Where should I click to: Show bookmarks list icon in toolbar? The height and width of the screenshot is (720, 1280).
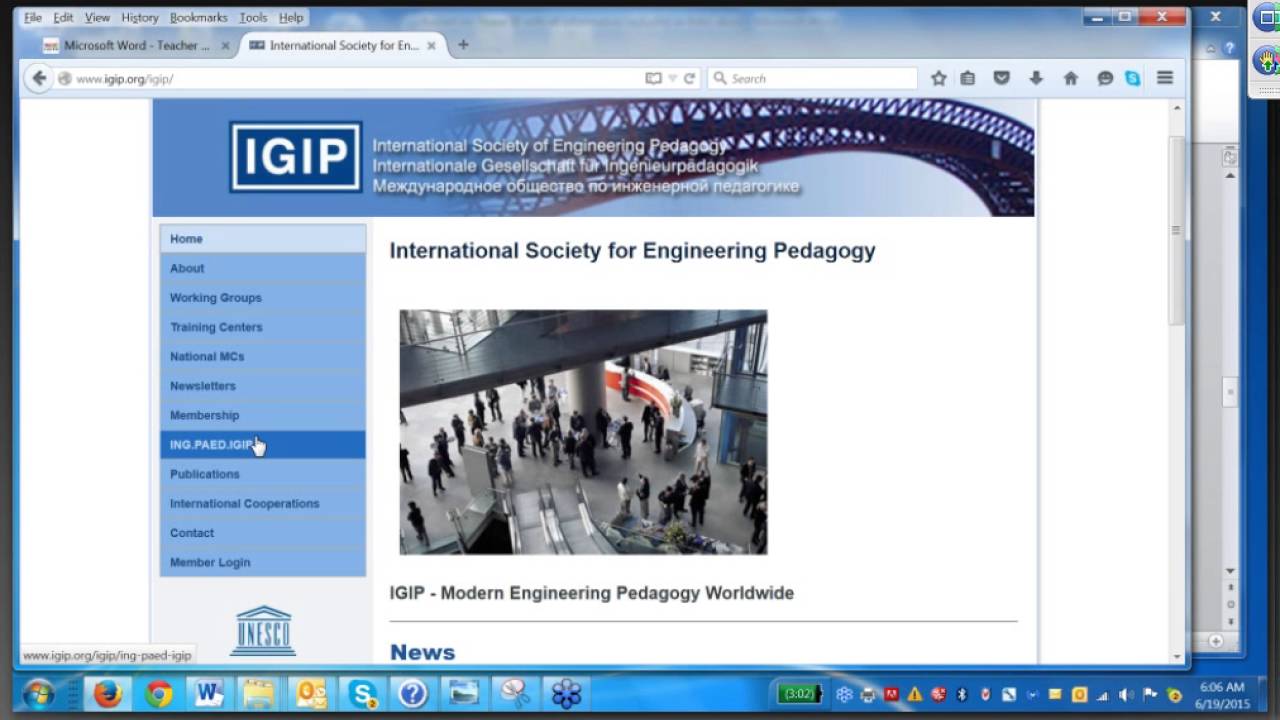(968, 78)
